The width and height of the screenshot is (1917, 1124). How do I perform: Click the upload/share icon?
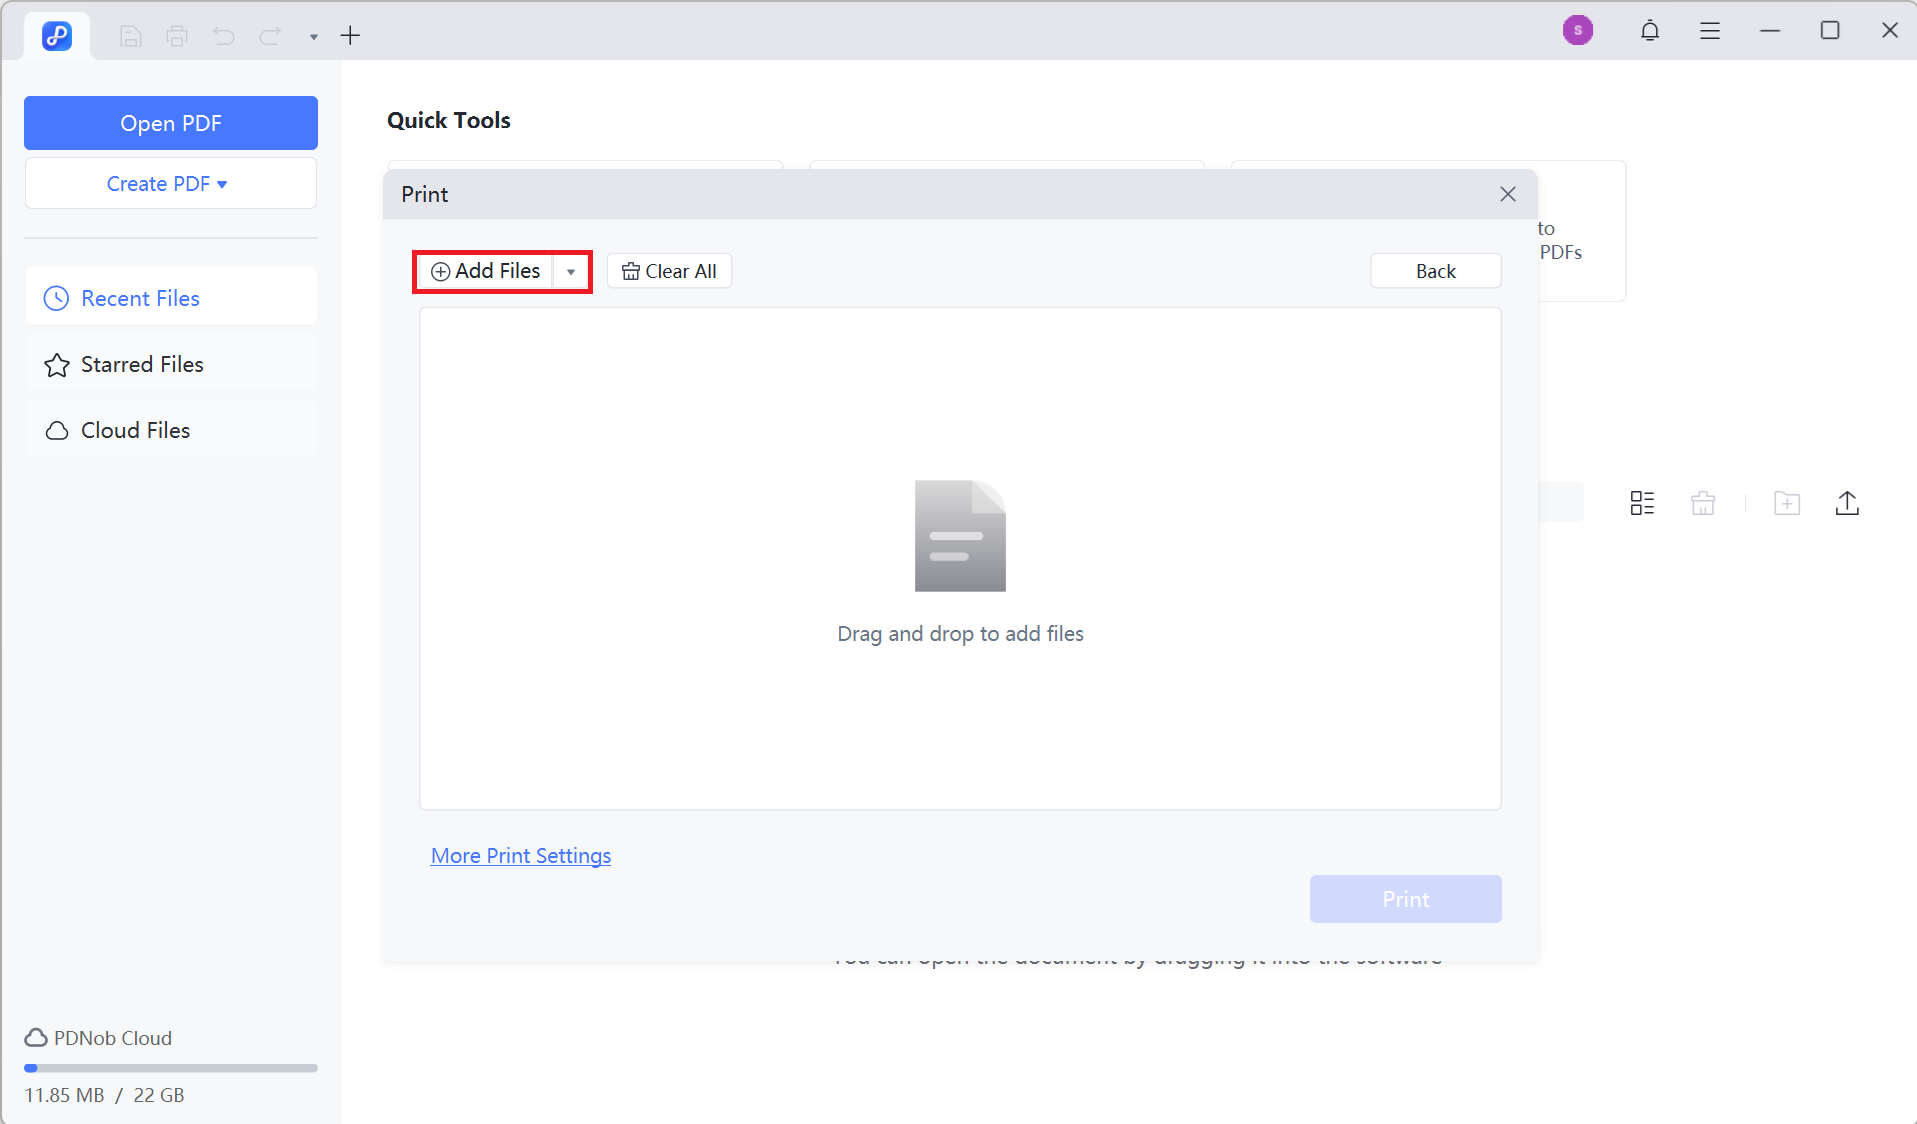(1848, 503)
